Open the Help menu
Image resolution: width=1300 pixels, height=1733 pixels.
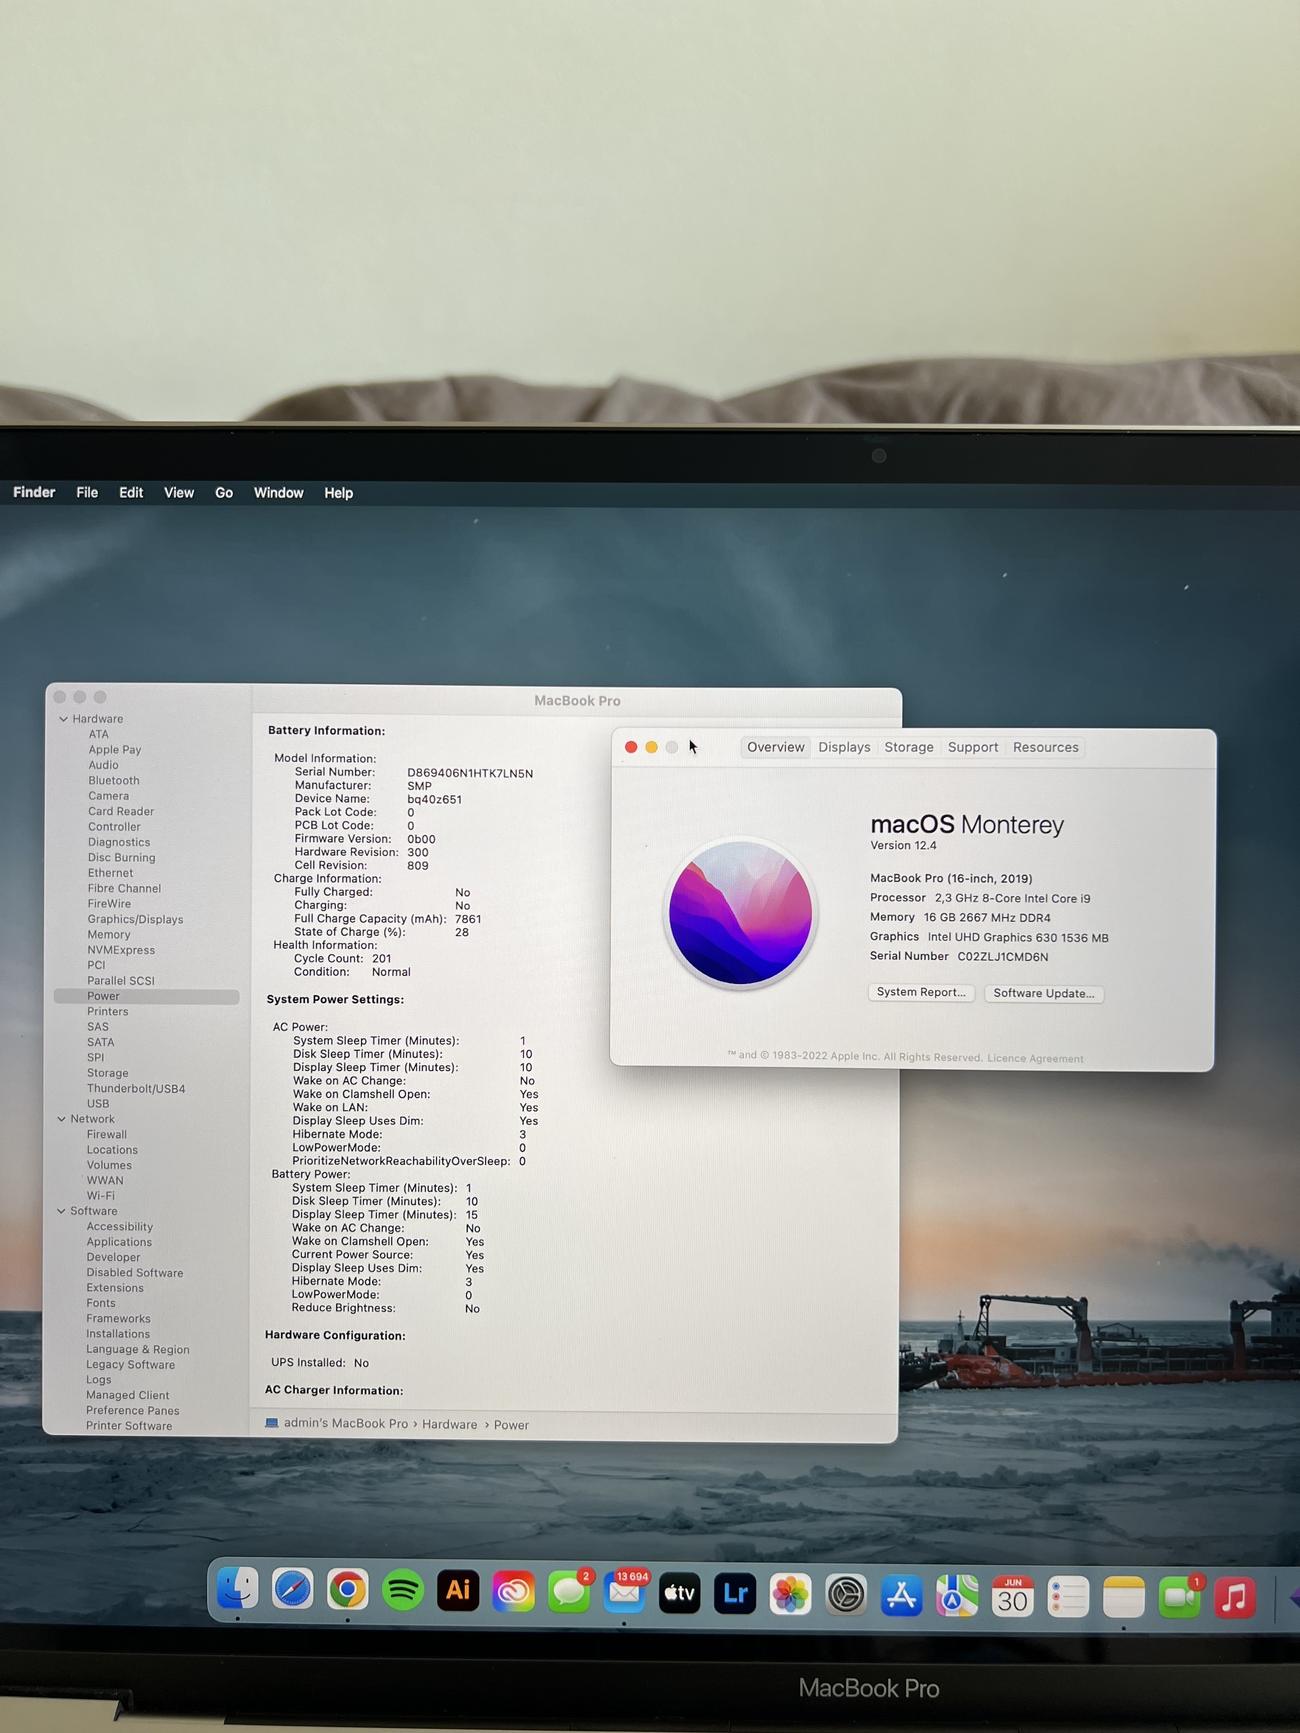coord(338,493)
